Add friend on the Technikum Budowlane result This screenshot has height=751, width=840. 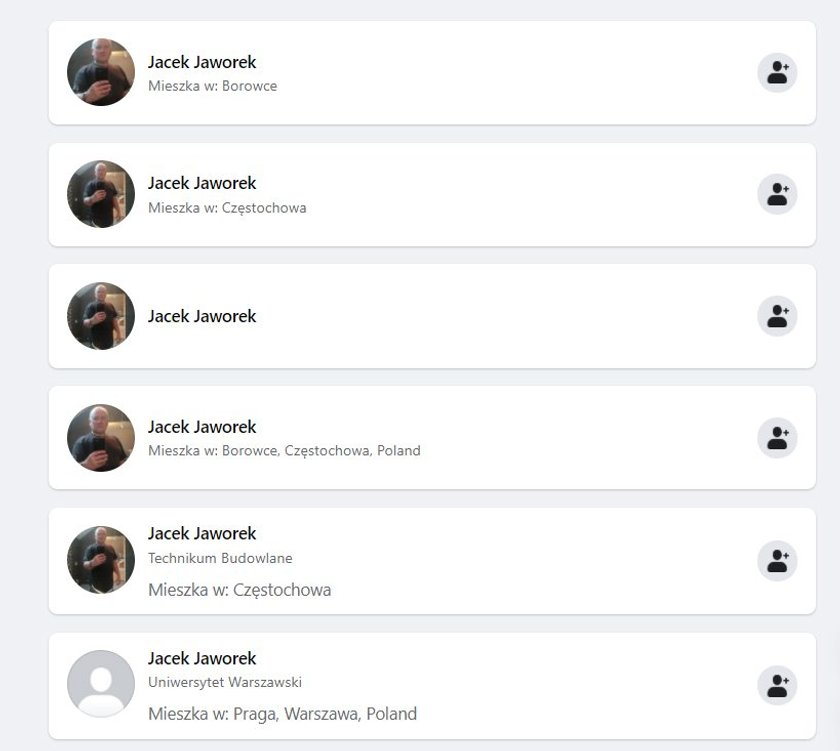click(x=777, y=561)
